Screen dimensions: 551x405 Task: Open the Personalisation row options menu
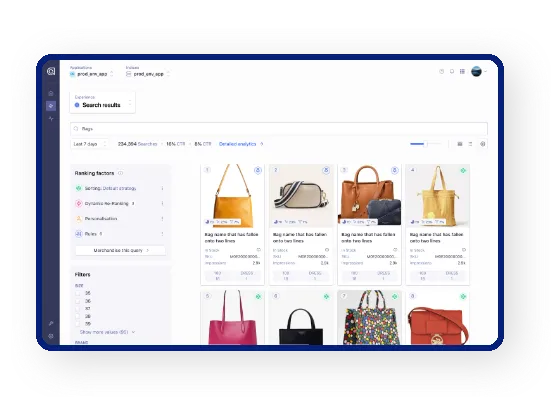point(162,218)
